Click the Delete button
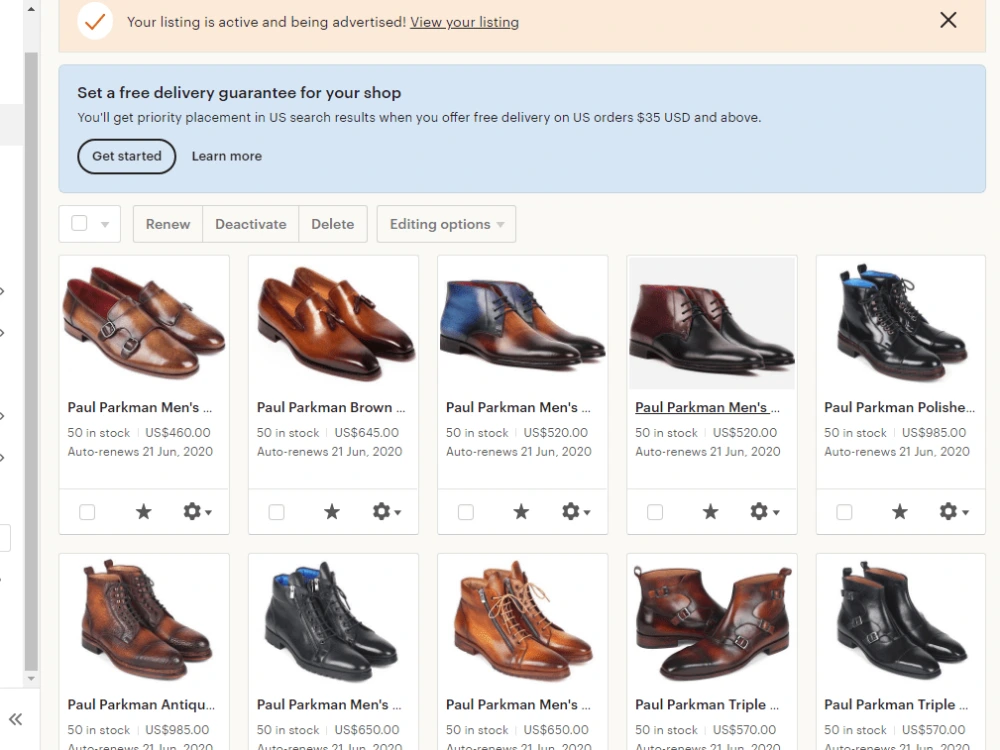The image size is (1000, 750). (333, 224)
